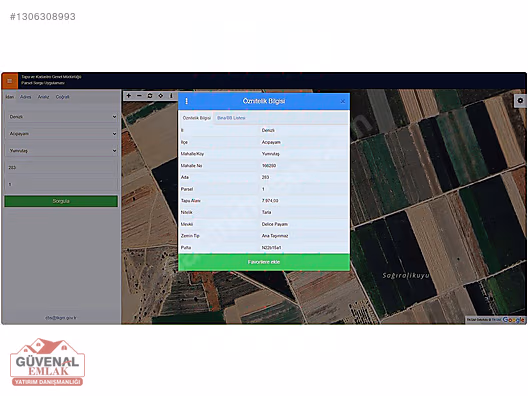Screen dimensions: 528x396
Task: Click the Mahalle No value in dialog
Action: (x=269, y=166)
